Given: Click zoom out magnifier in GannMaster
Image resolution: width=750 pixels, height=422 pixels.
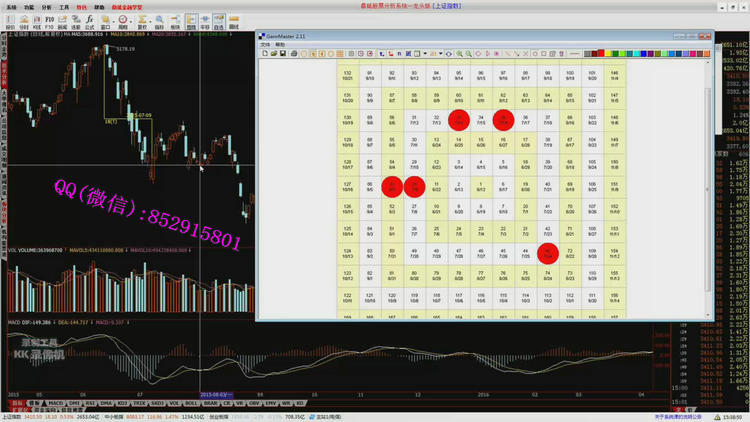Looking at the screenshot, I should point(468,54).
